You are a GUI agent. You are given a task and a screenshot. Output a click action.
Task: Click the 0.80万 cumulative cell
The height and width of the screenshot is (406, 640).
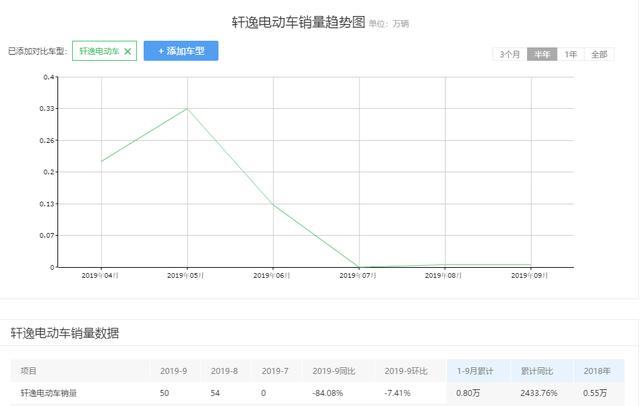click(x=468, y=393)
